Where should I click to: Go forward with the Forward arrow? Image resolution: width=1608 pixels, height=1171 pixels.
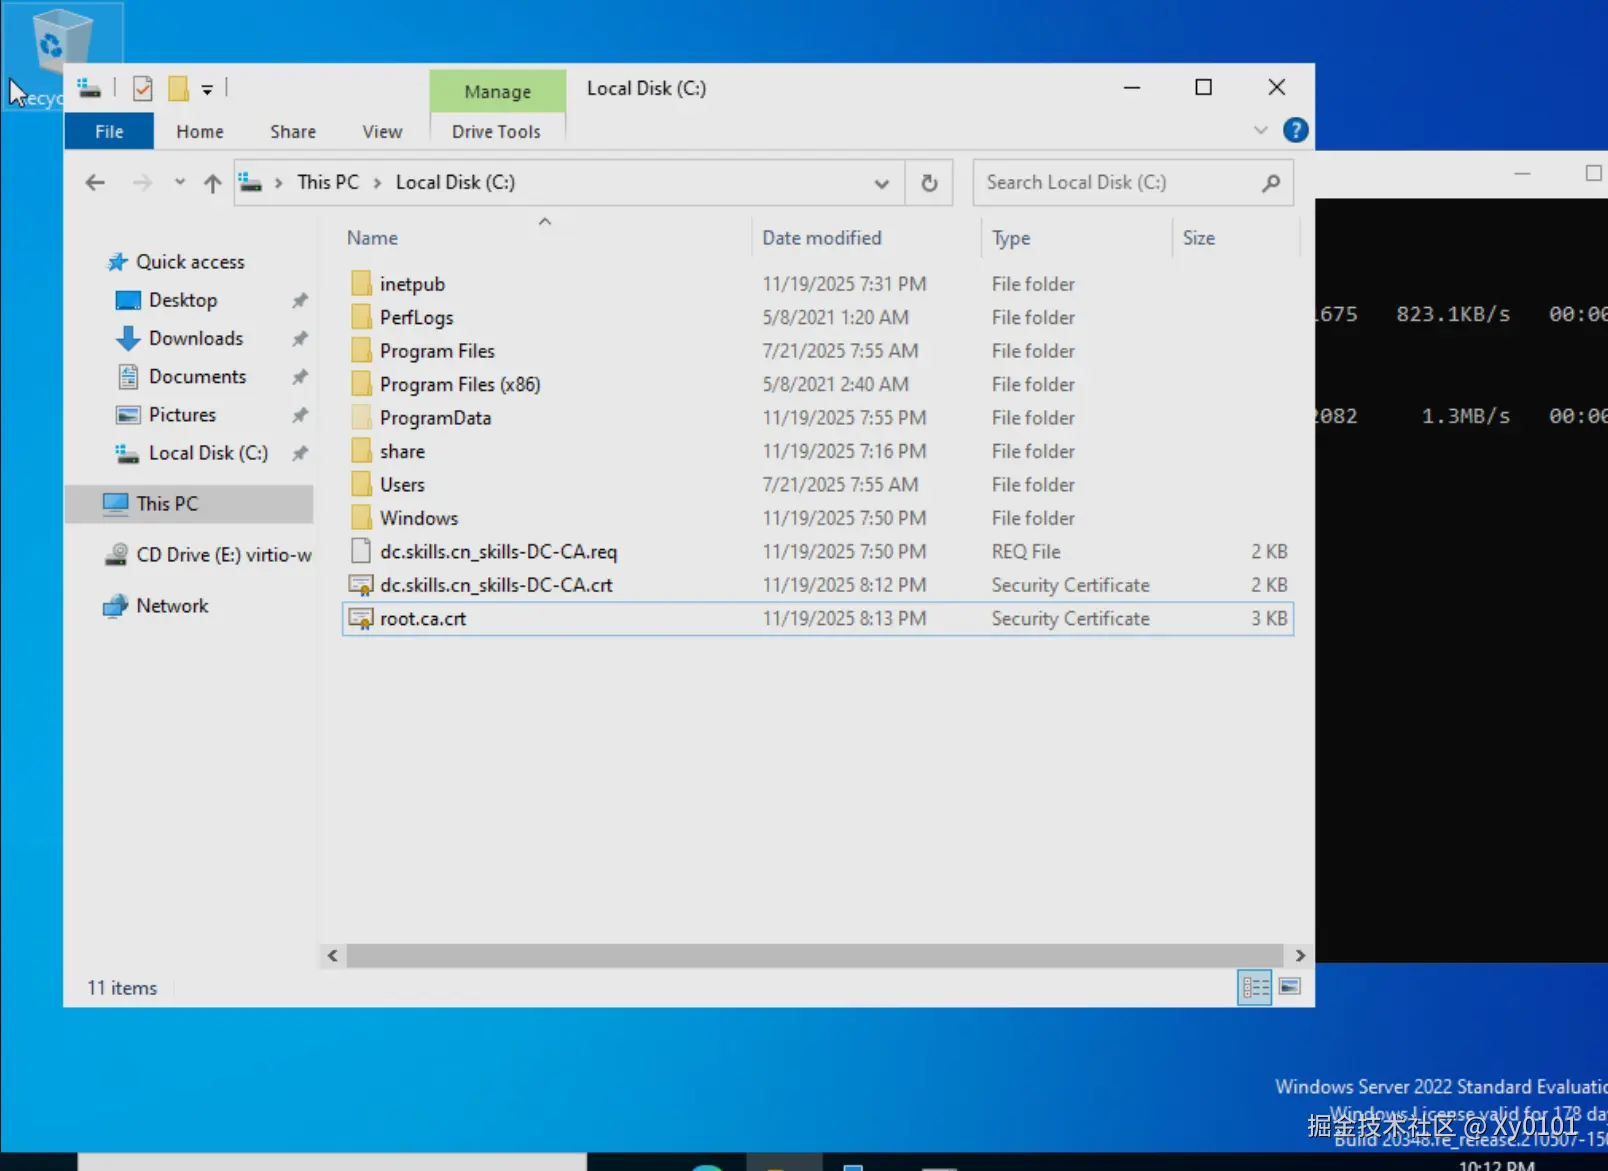tap(143, 183)
